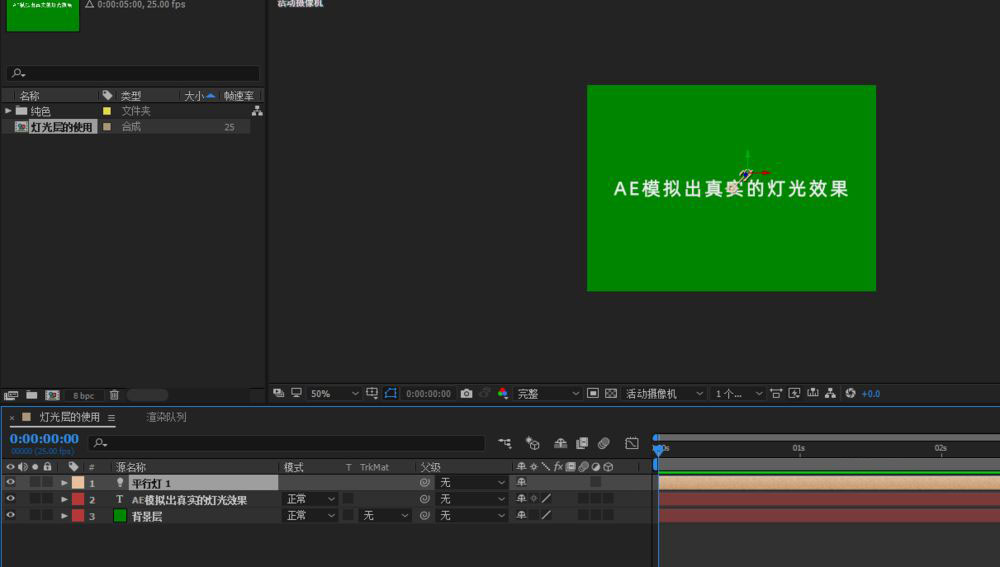1000x567 pixels.
Task: Open blend mode dropdown for text layer
Action: pyautogui.click(x=309, y=499)
